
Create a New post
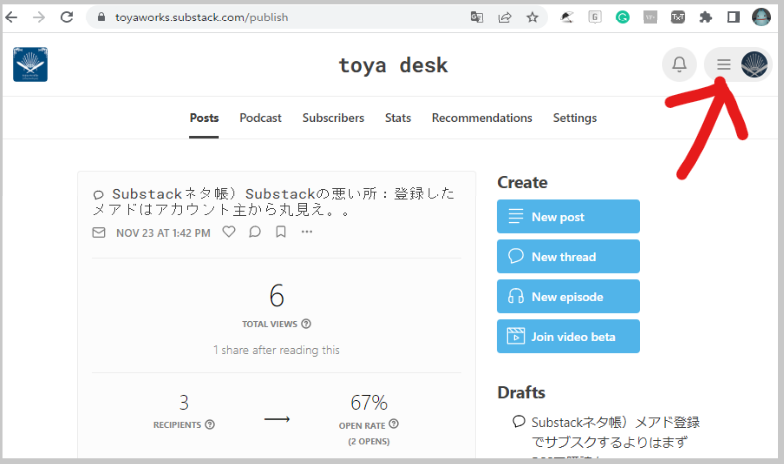point(568,216)
